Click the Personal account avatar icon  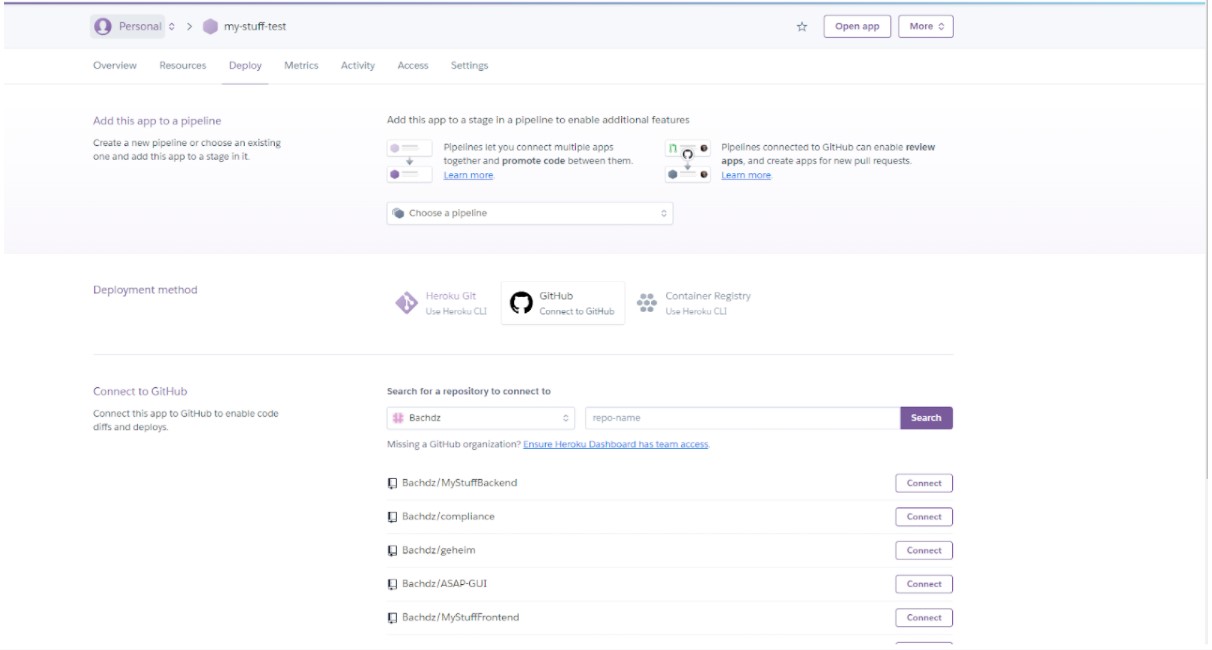coord(103,27)
